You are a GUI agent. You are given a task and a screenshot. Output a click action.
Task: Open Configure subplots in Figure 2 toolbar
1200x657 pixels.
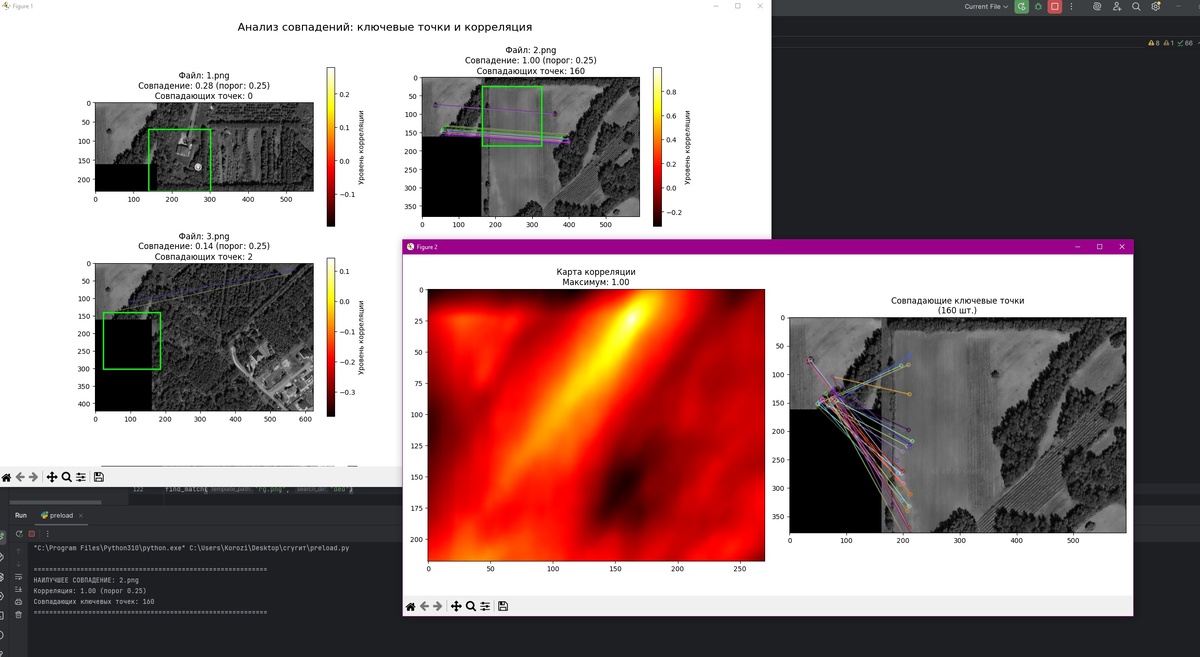[x=484, y=606]
